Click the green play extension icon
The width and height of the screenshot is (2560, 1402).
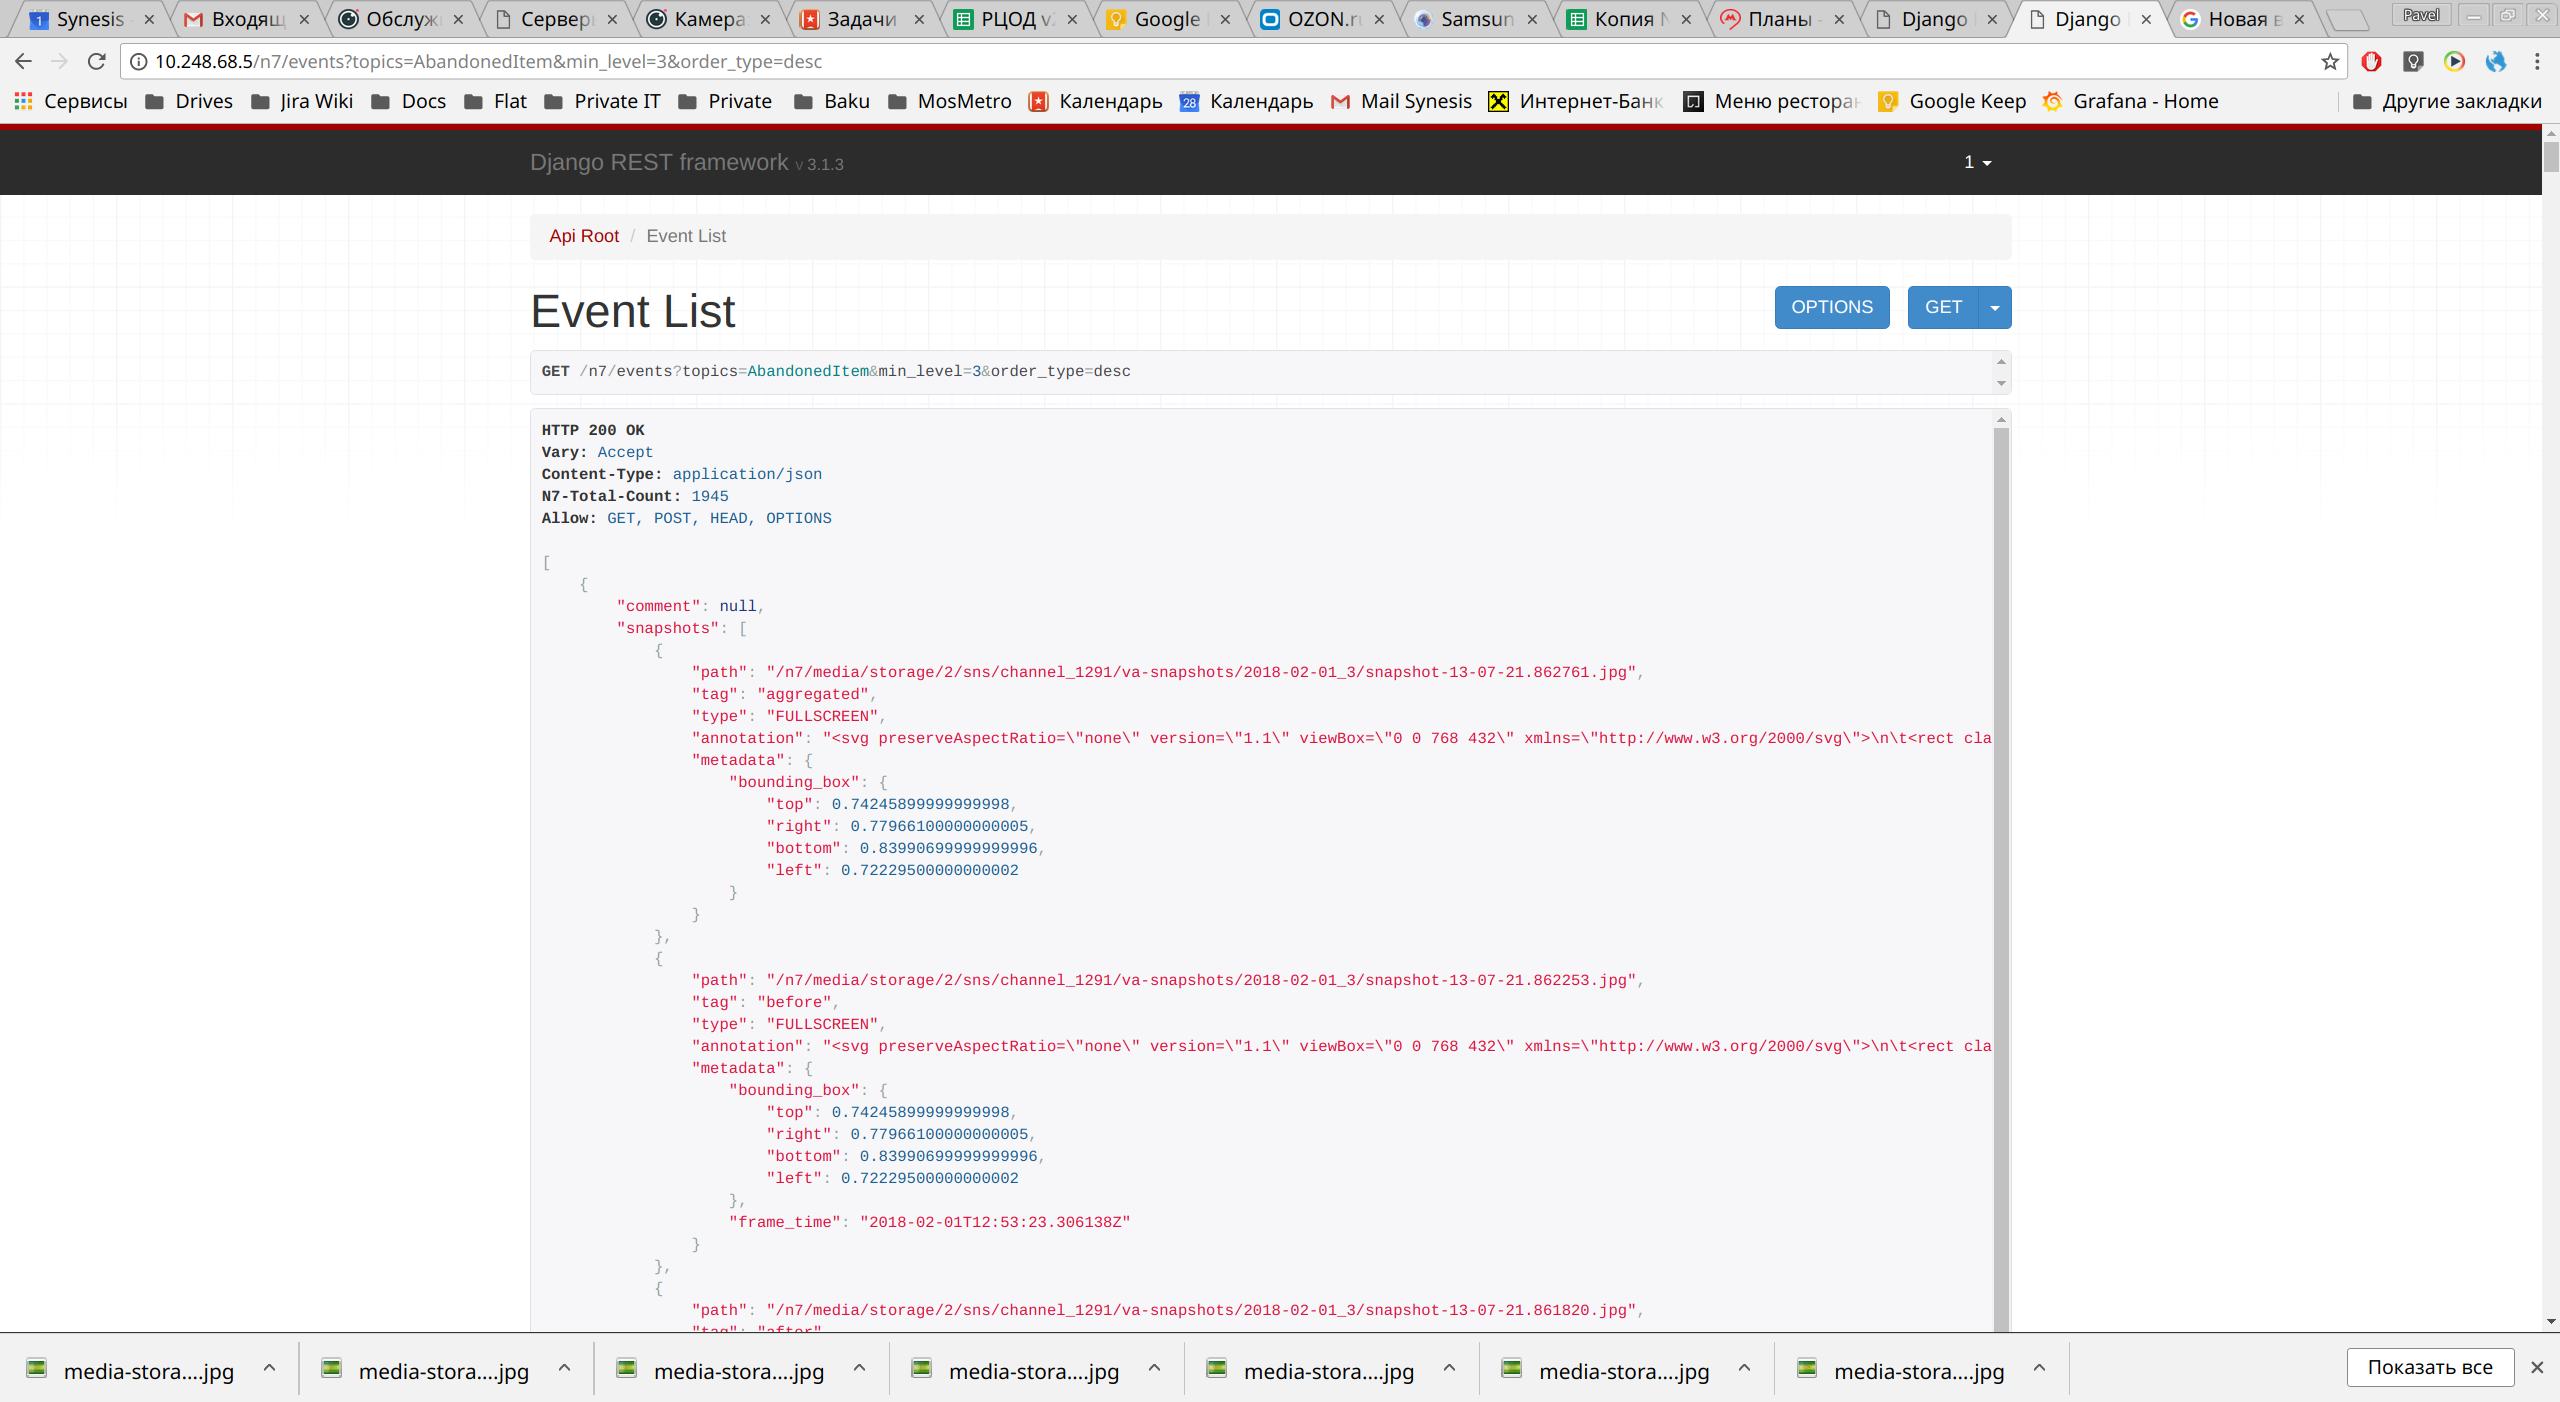(2454, 61)
